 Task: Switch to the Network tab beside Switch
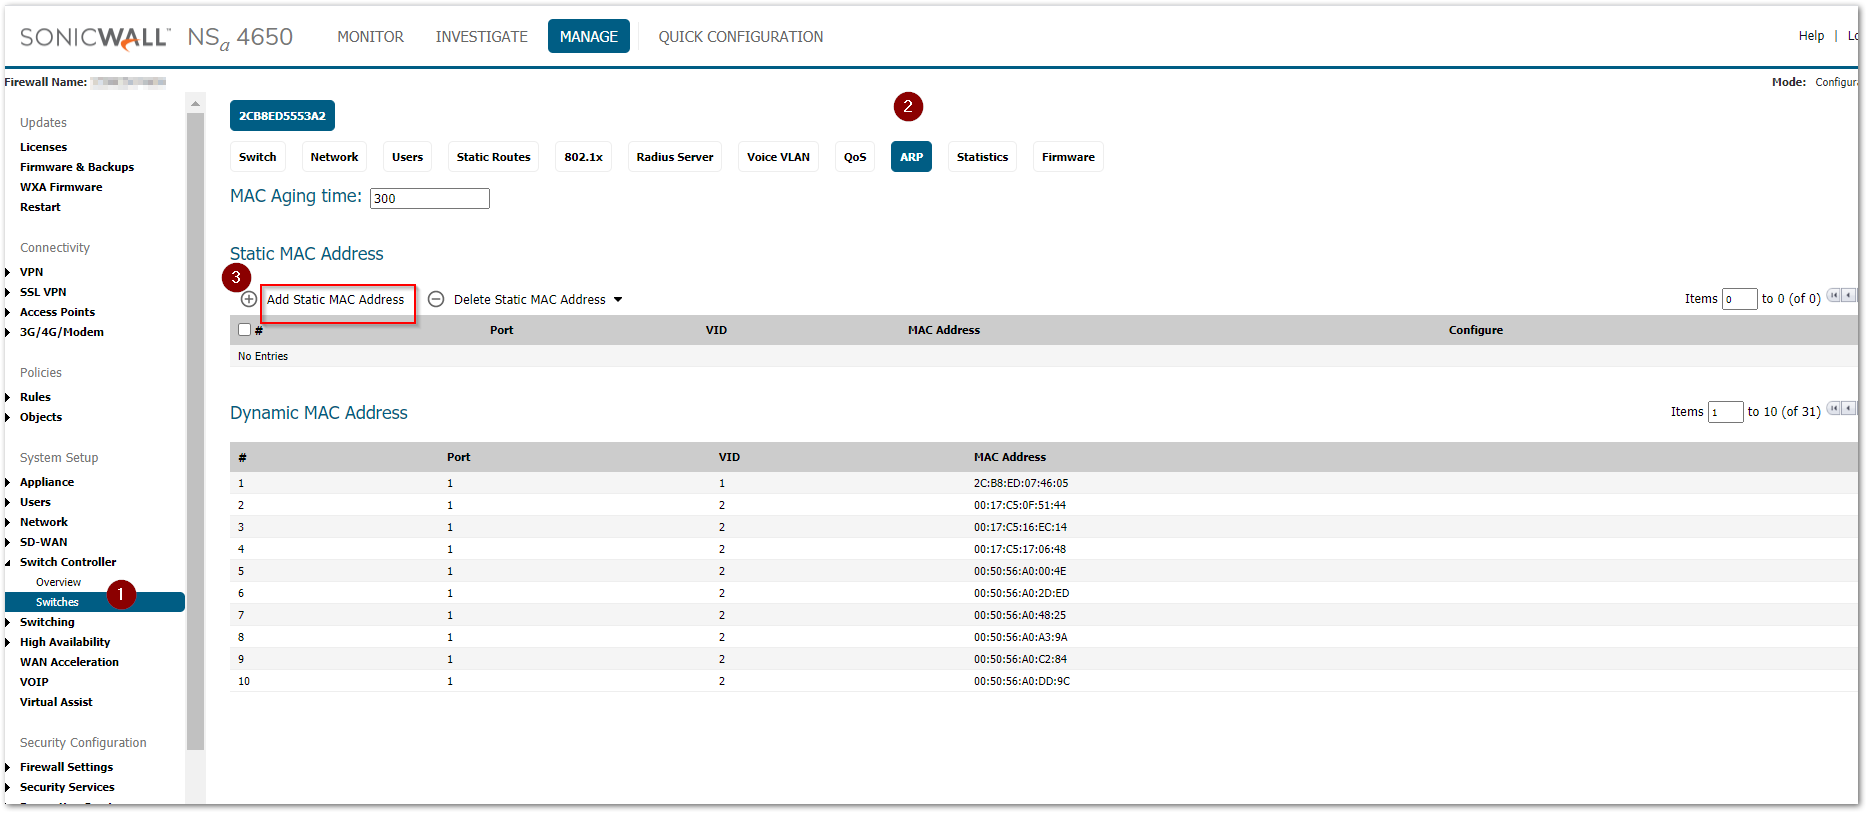click(334, 157)
